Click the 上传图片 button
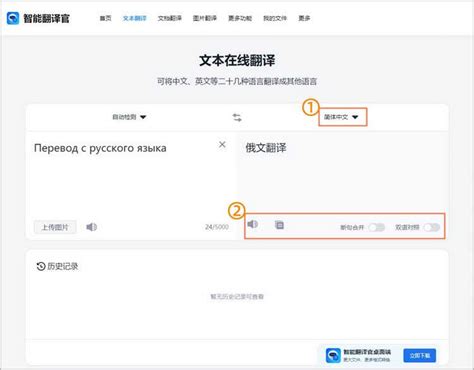Image resolution: width=474 pixels, height=370 pixels. pos(55,227)
